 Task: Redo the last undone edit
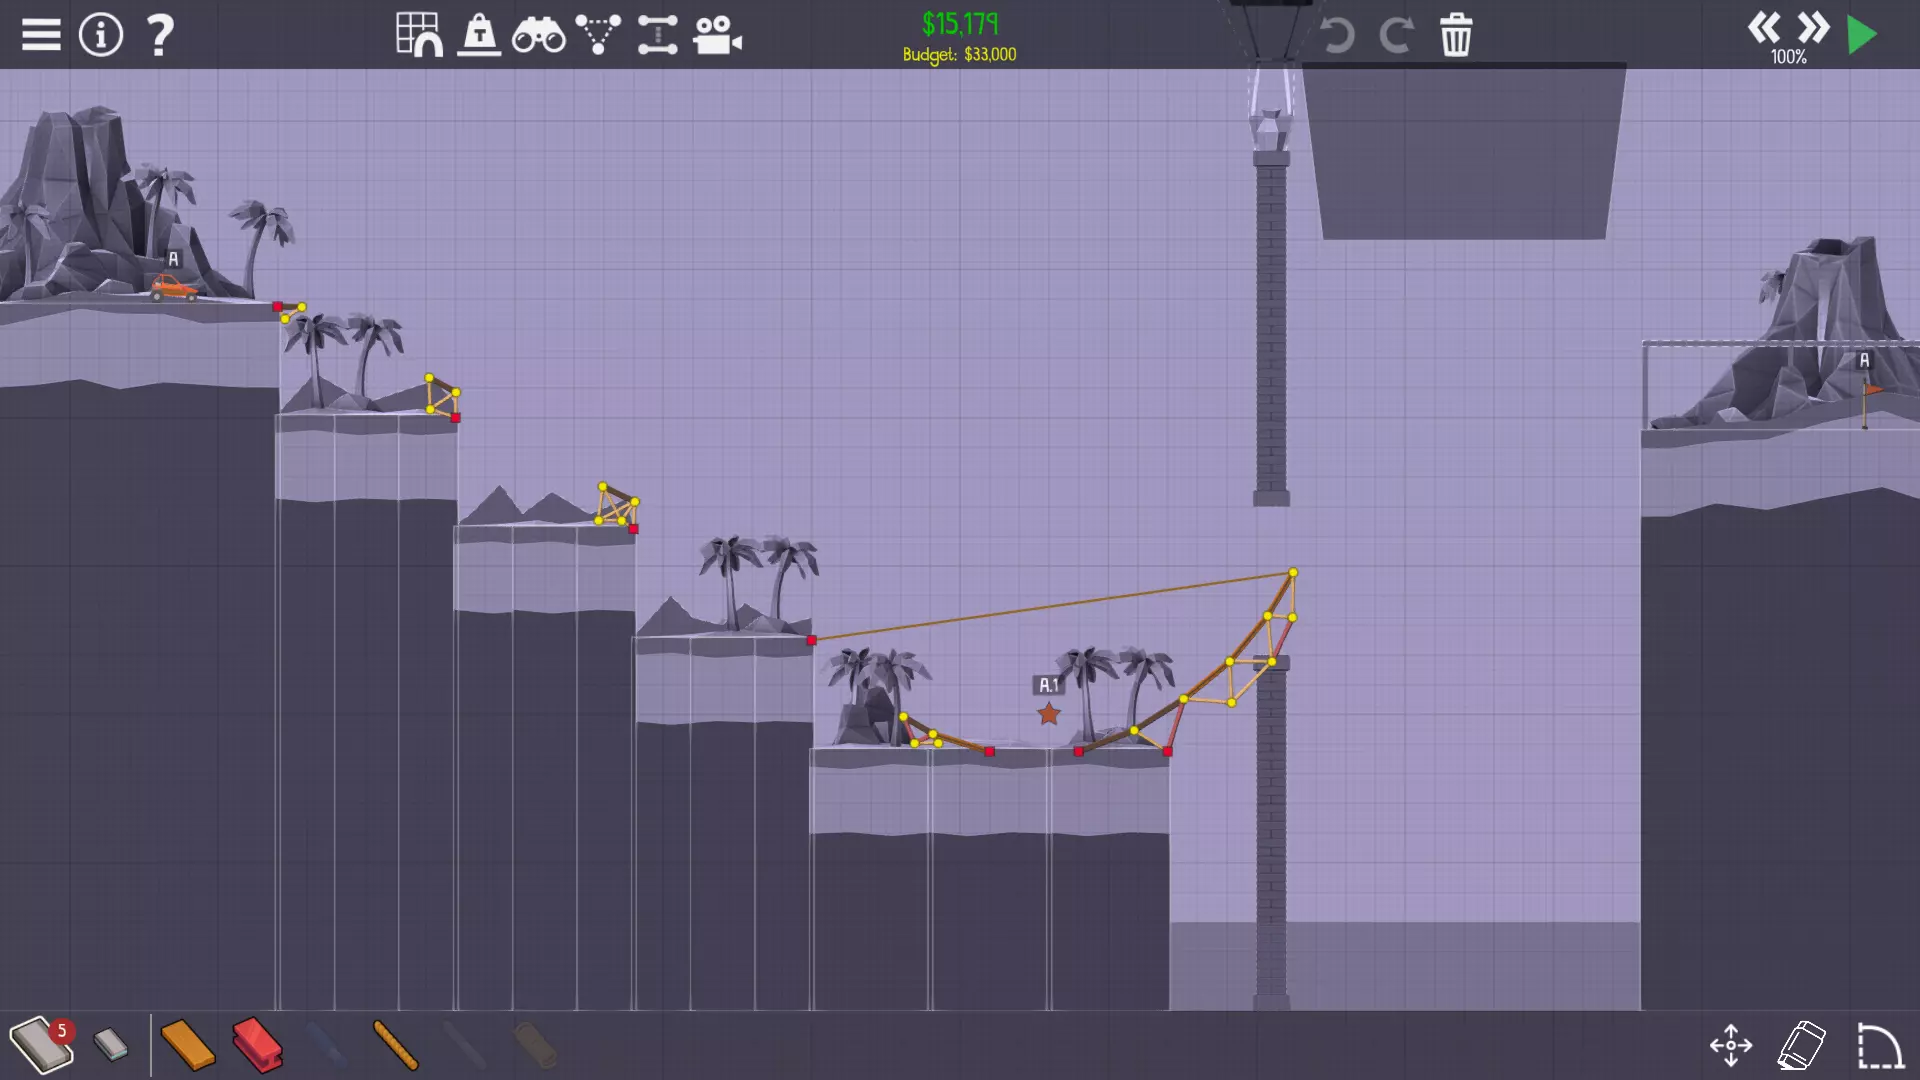click(x=1396, y=35)
